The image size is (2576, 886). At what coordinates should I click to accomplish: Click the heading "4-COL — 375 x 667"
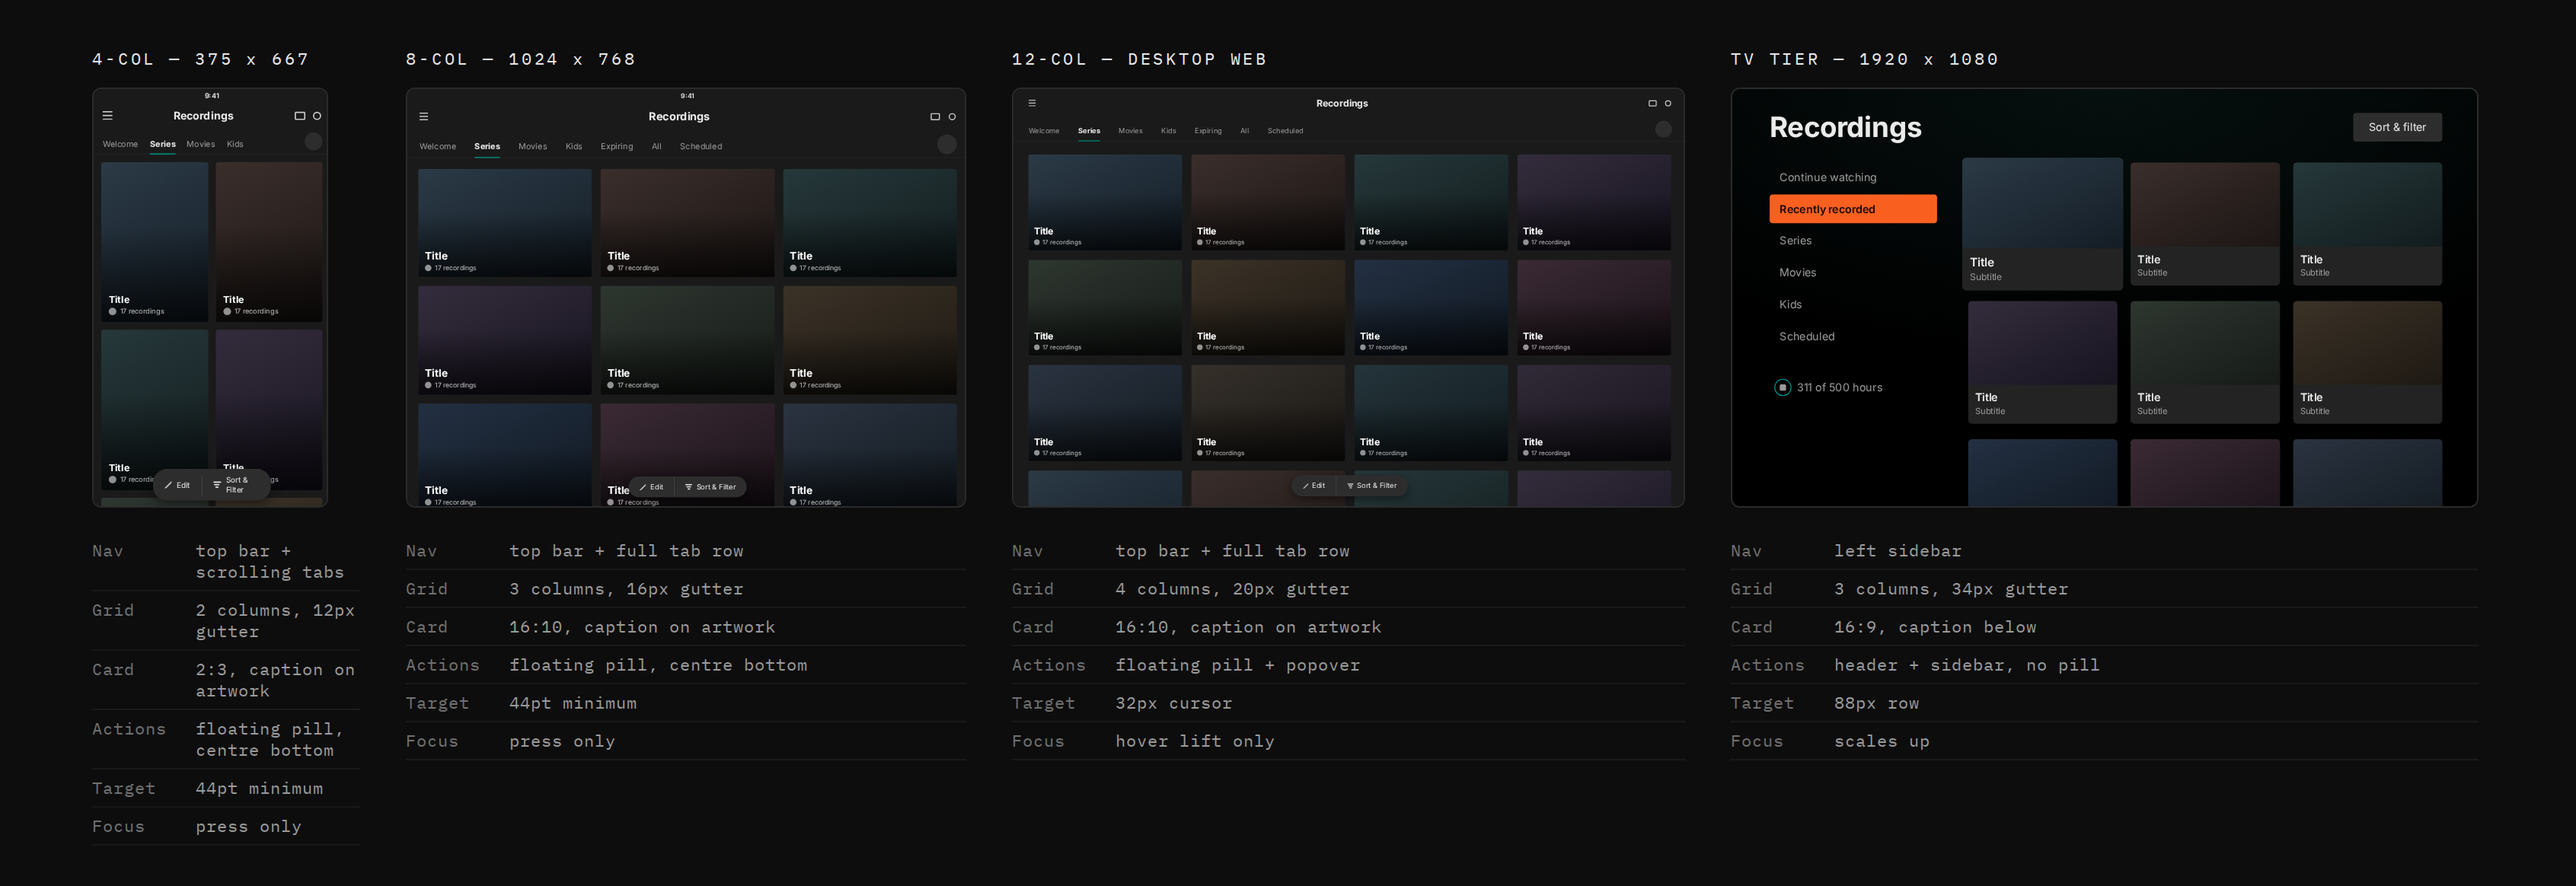click(x=201, y=59)
